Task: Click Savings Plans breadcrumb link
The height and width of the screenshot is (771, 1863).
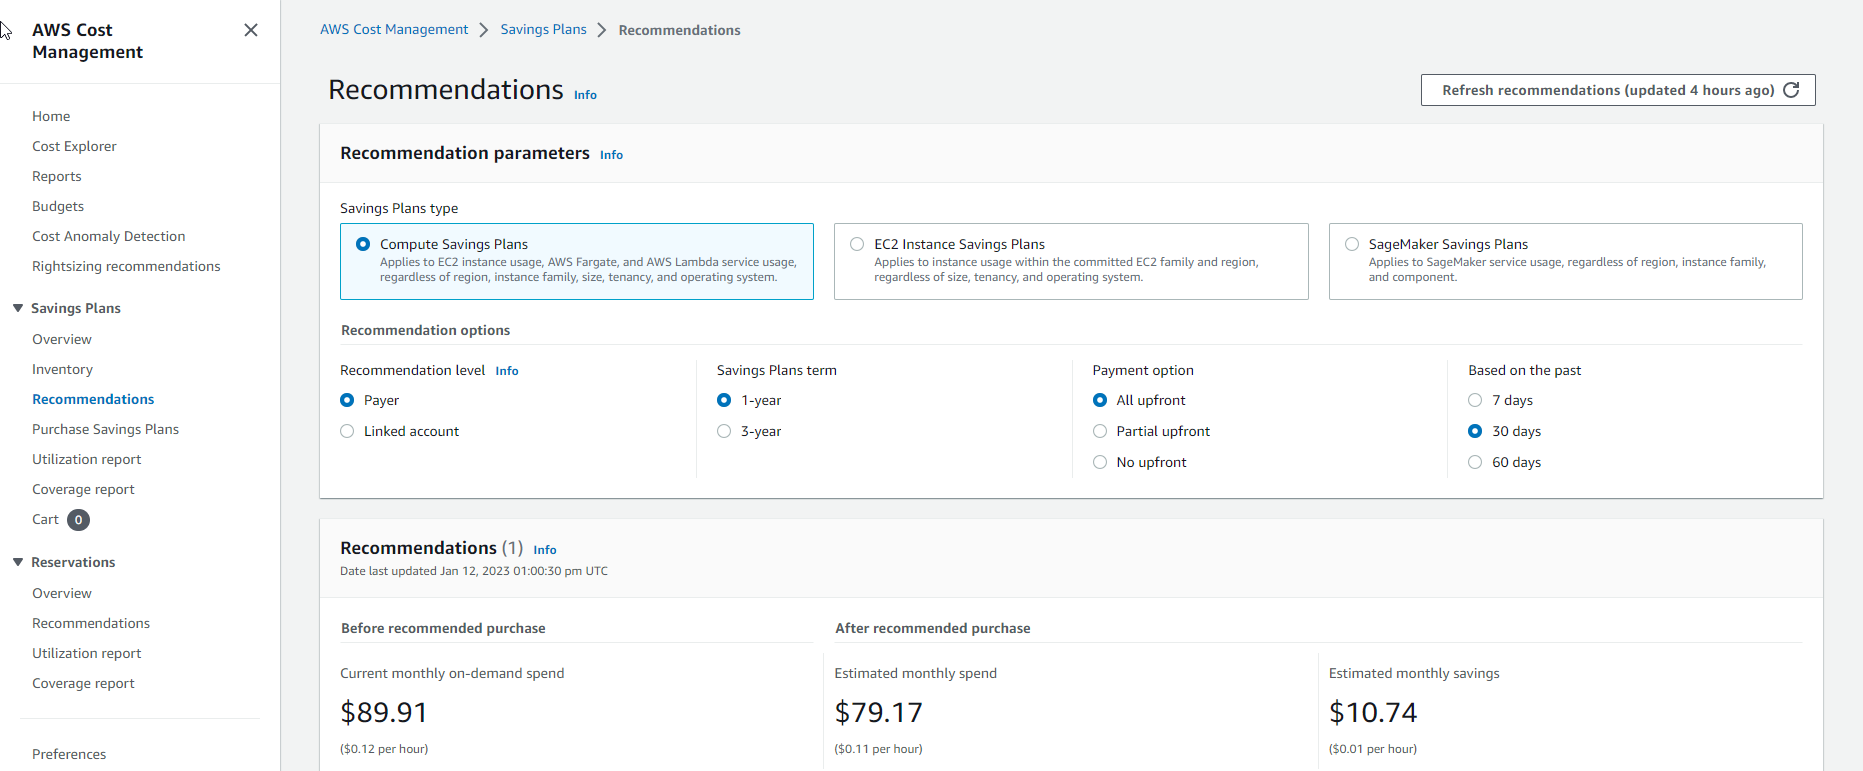Action: [543, 29]
